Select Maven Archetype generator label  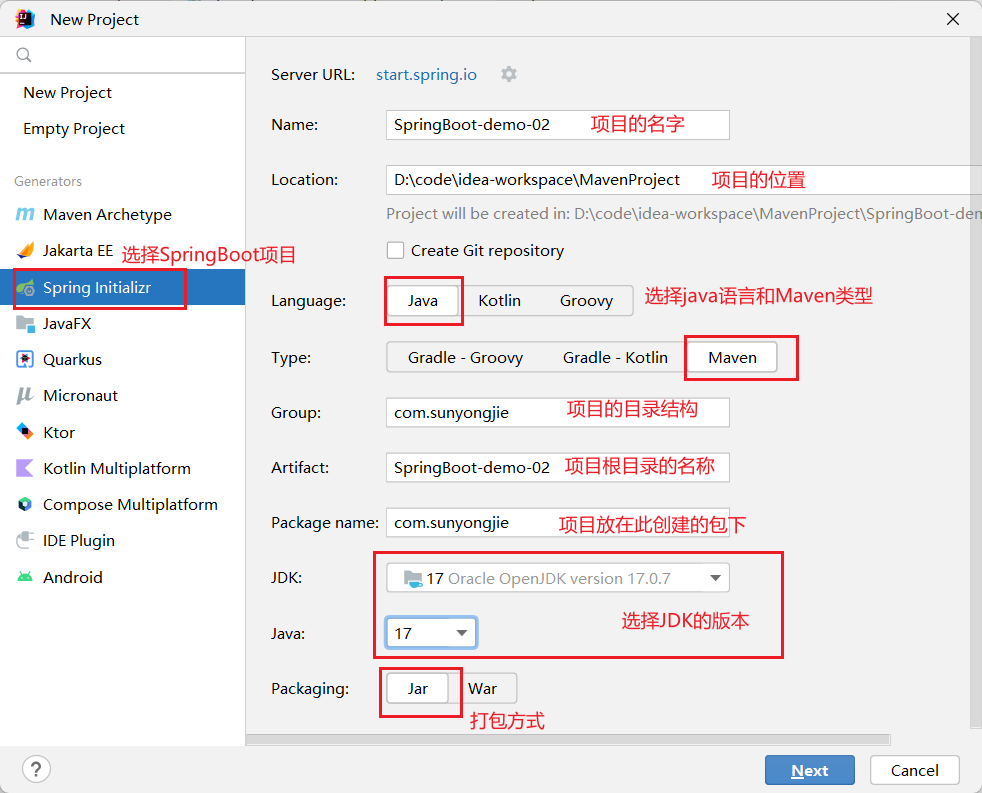pos(107,214)
